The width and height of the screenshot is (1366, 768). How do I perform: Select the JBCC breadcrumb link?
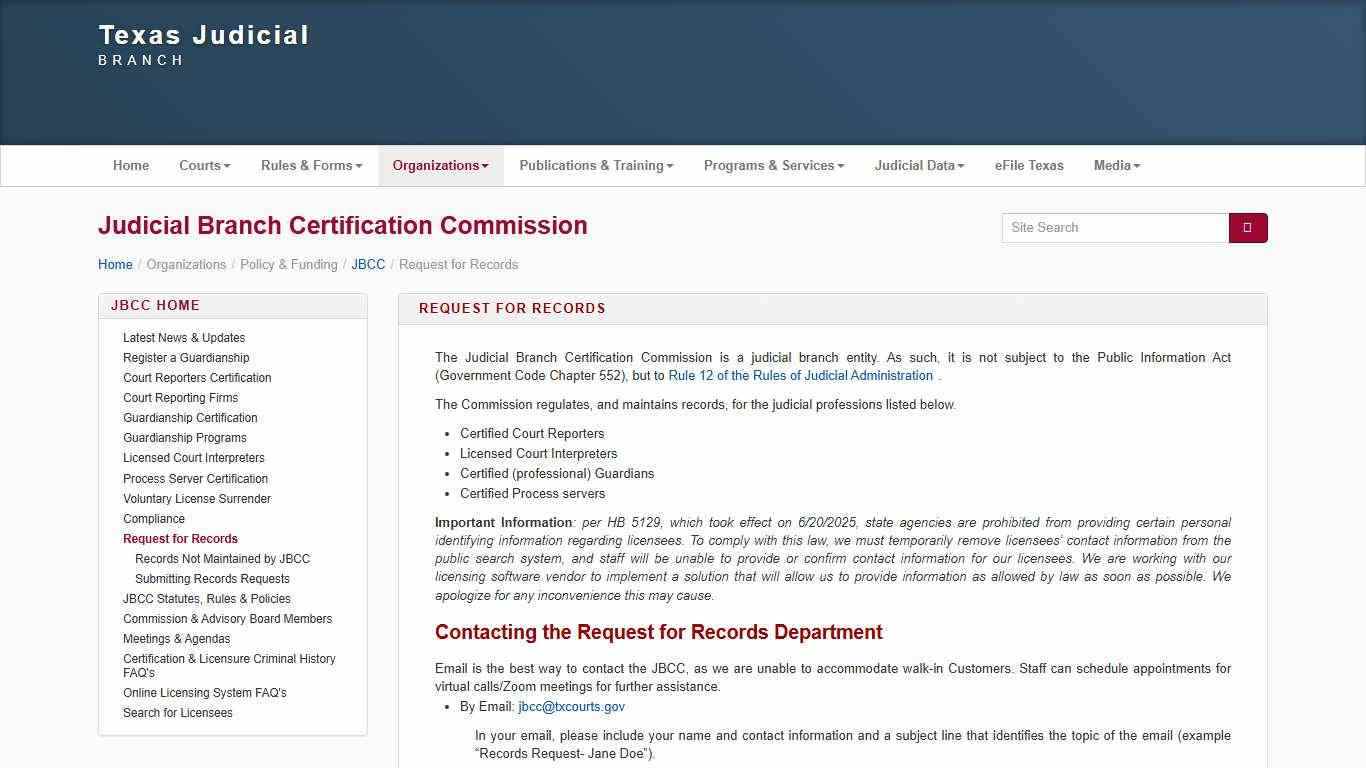(368, 265)
